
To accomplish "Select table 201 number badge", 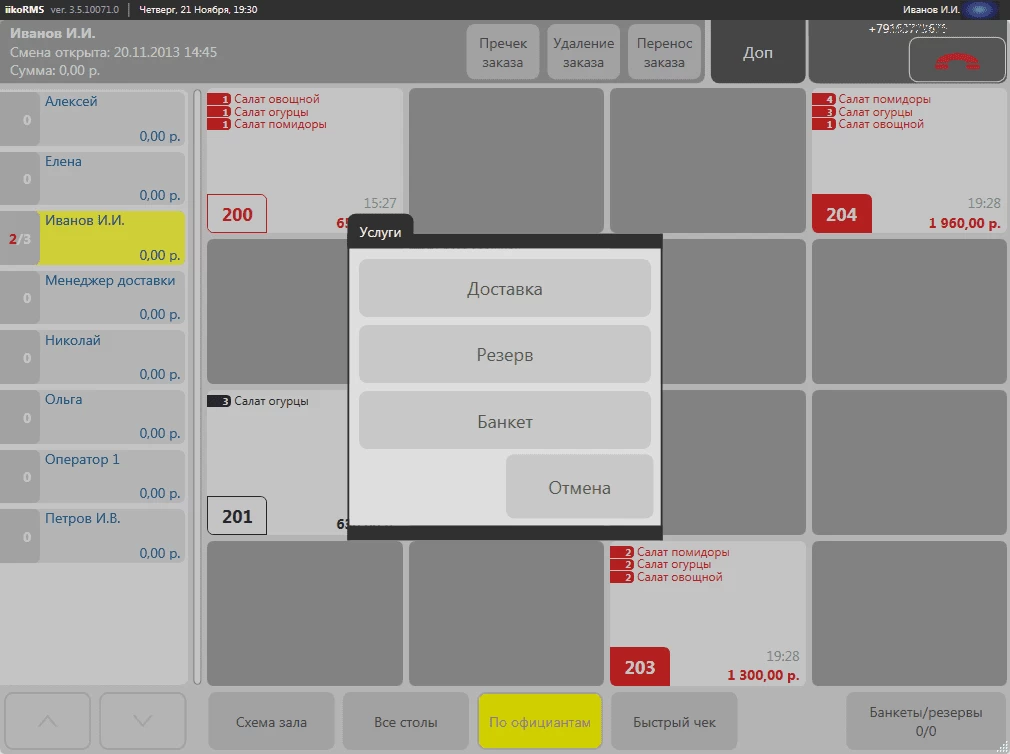I will coord(237,516).
